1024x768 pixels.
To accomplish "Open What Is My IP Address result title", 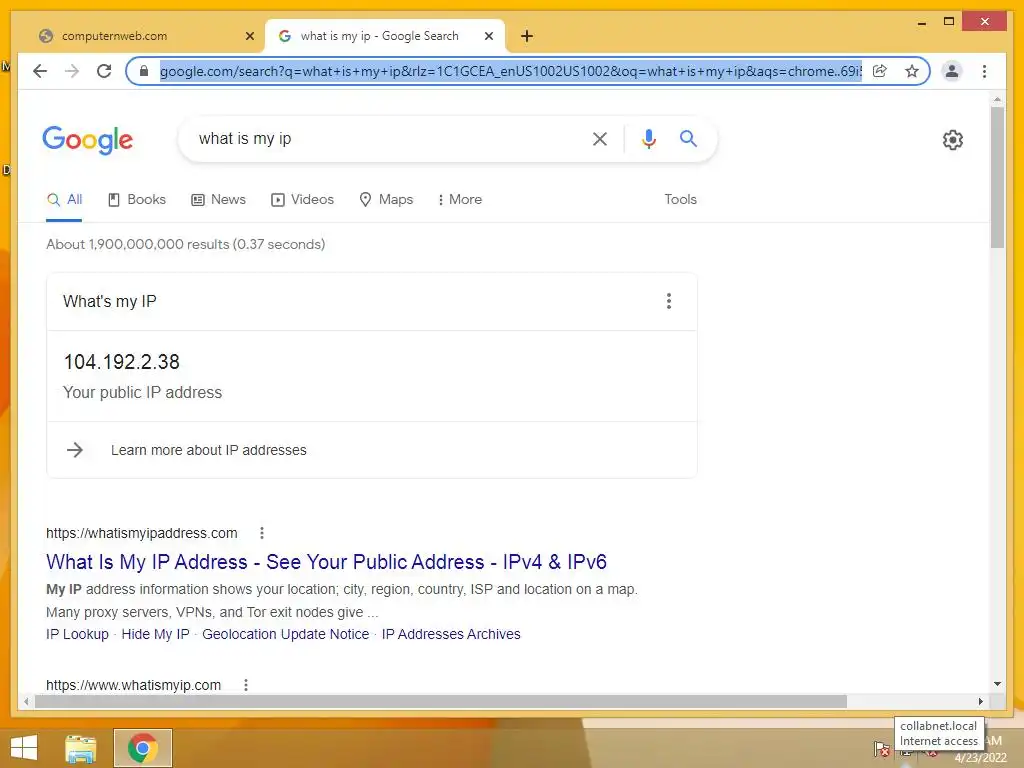I will [327, 562].
